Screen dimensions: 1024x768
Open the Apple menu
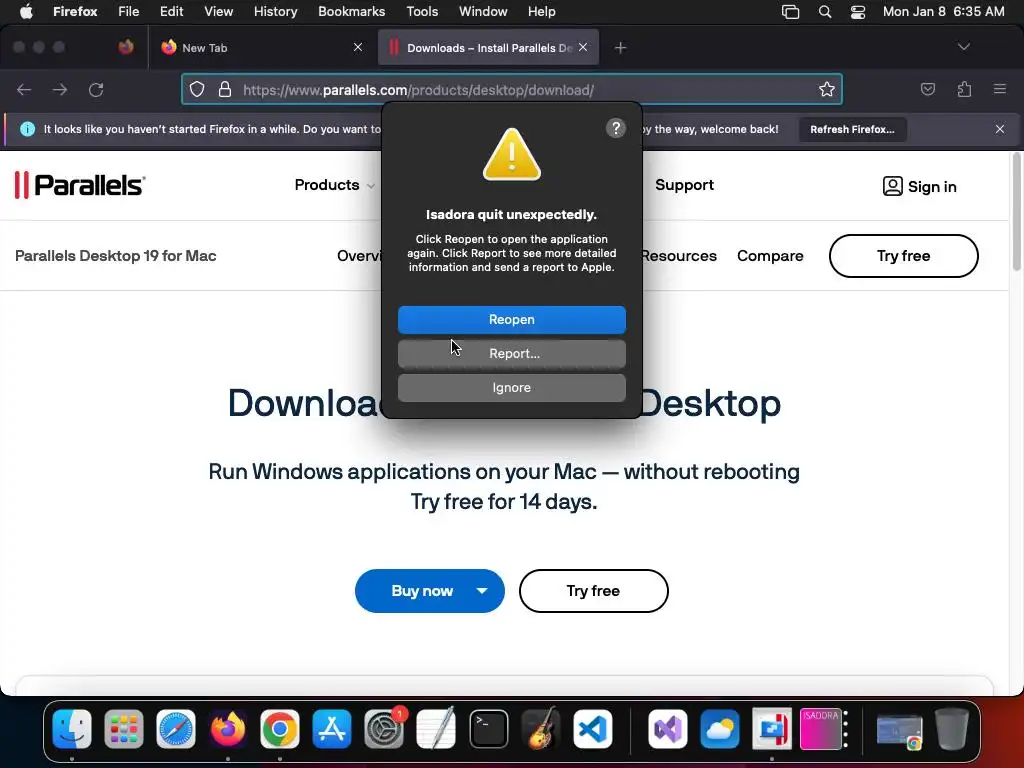(26, 11)
